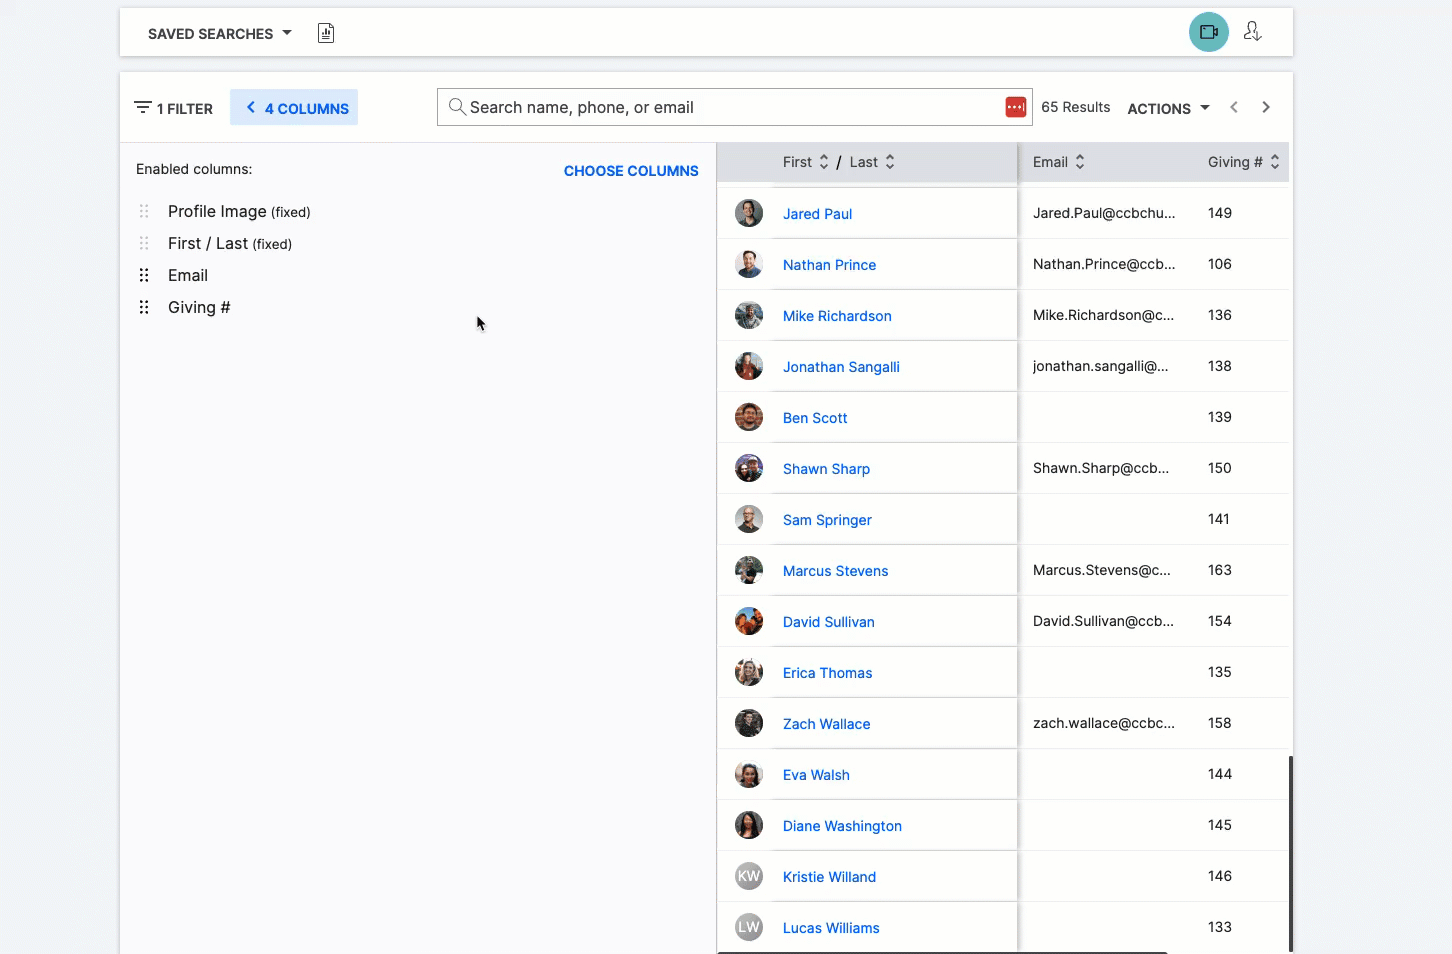Click the add person icon top right
The image size is (1452, 954).
tap(1252, 32)
